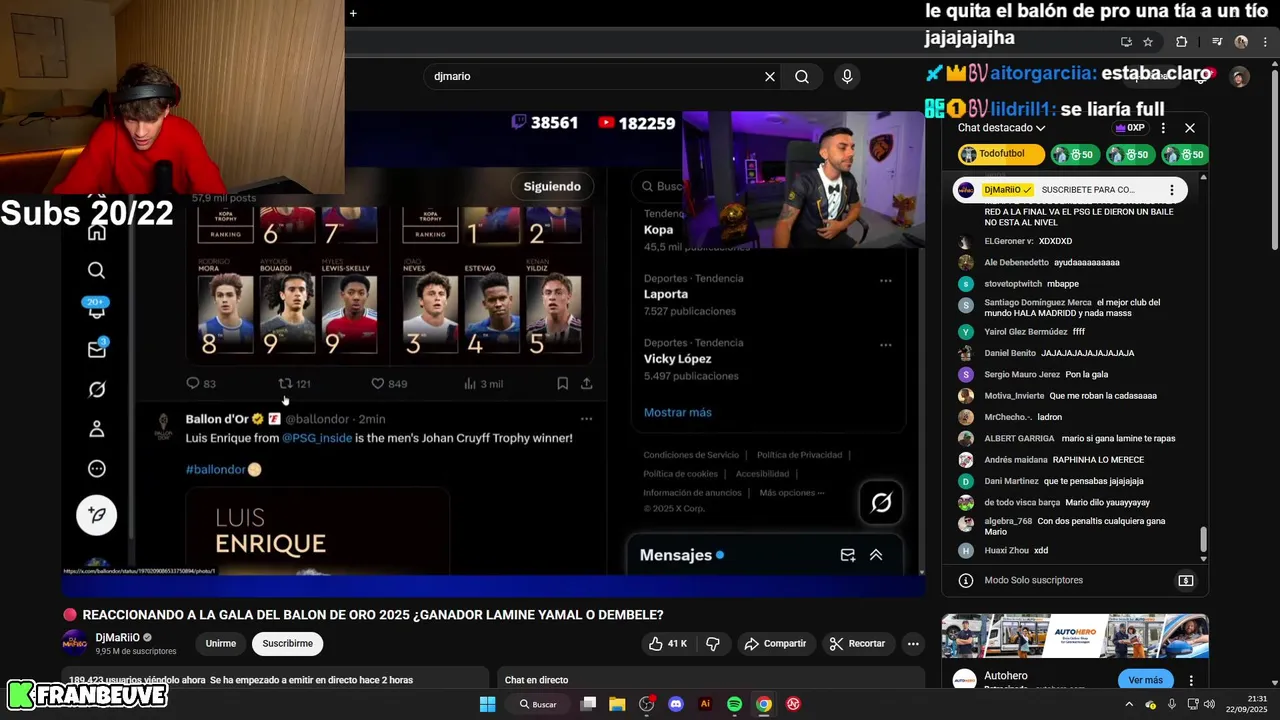Screen dimensions: 1280x720
Task: Start voice search with the microphone icon
Action: coord(847,76)
